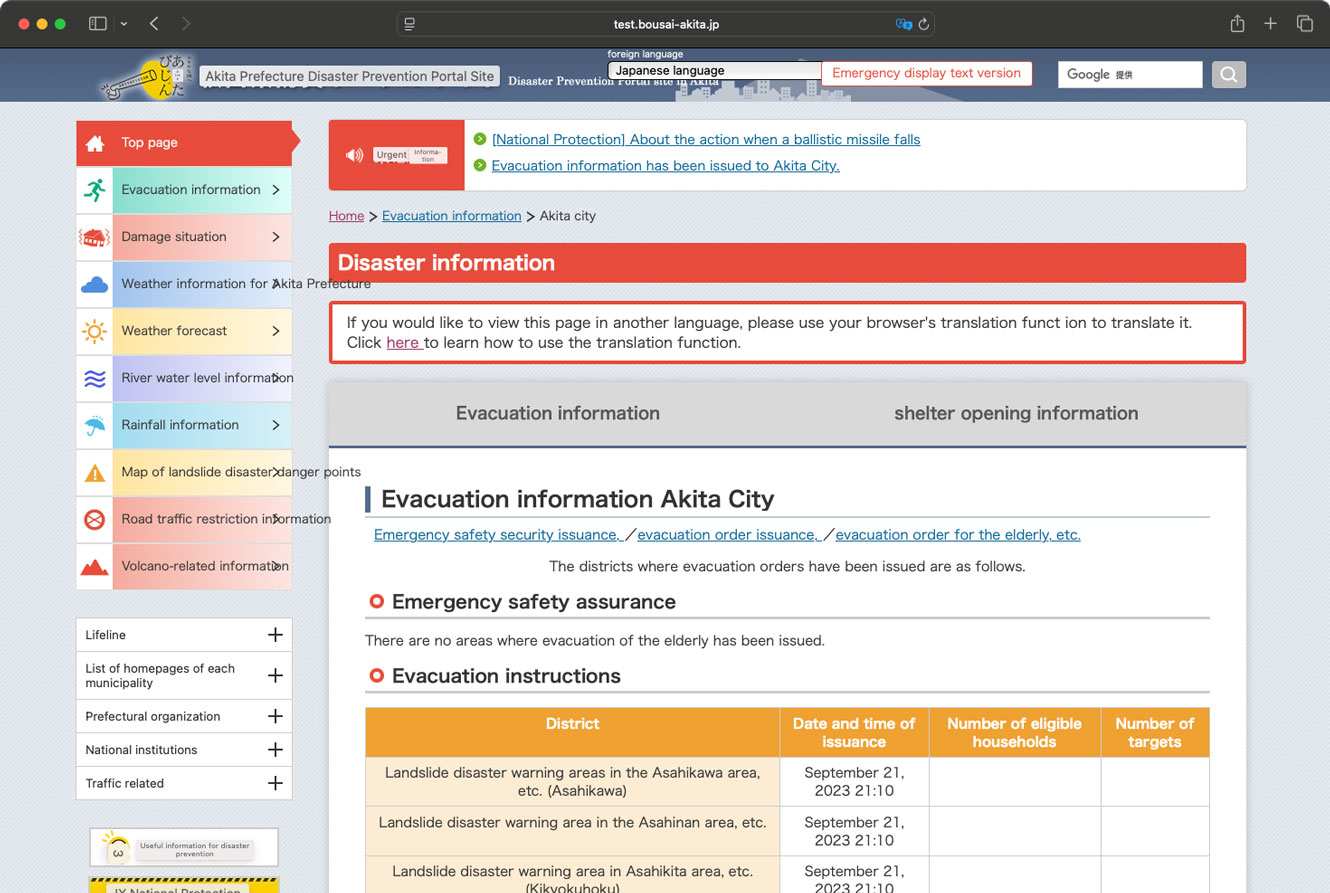Reload the page with refresh icon
The height and width of the screenshot is (893, 1330).
[x=924, y=24]
